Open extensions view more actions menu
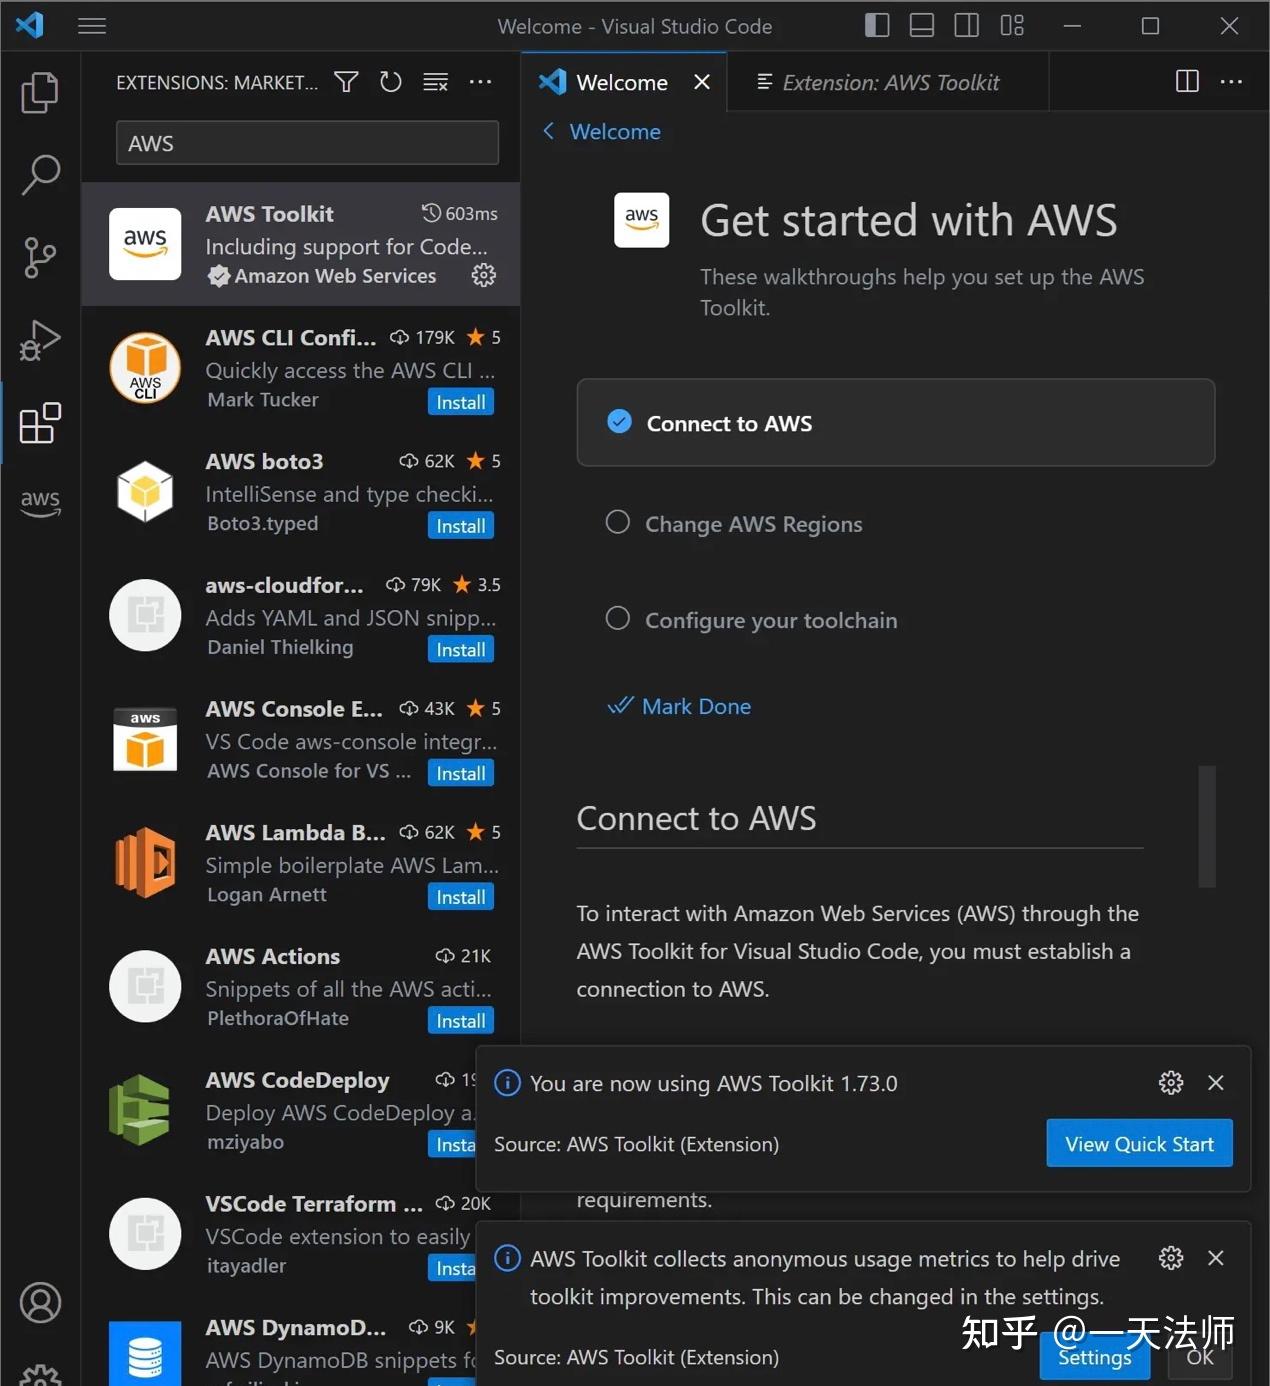 pos(481,82)
